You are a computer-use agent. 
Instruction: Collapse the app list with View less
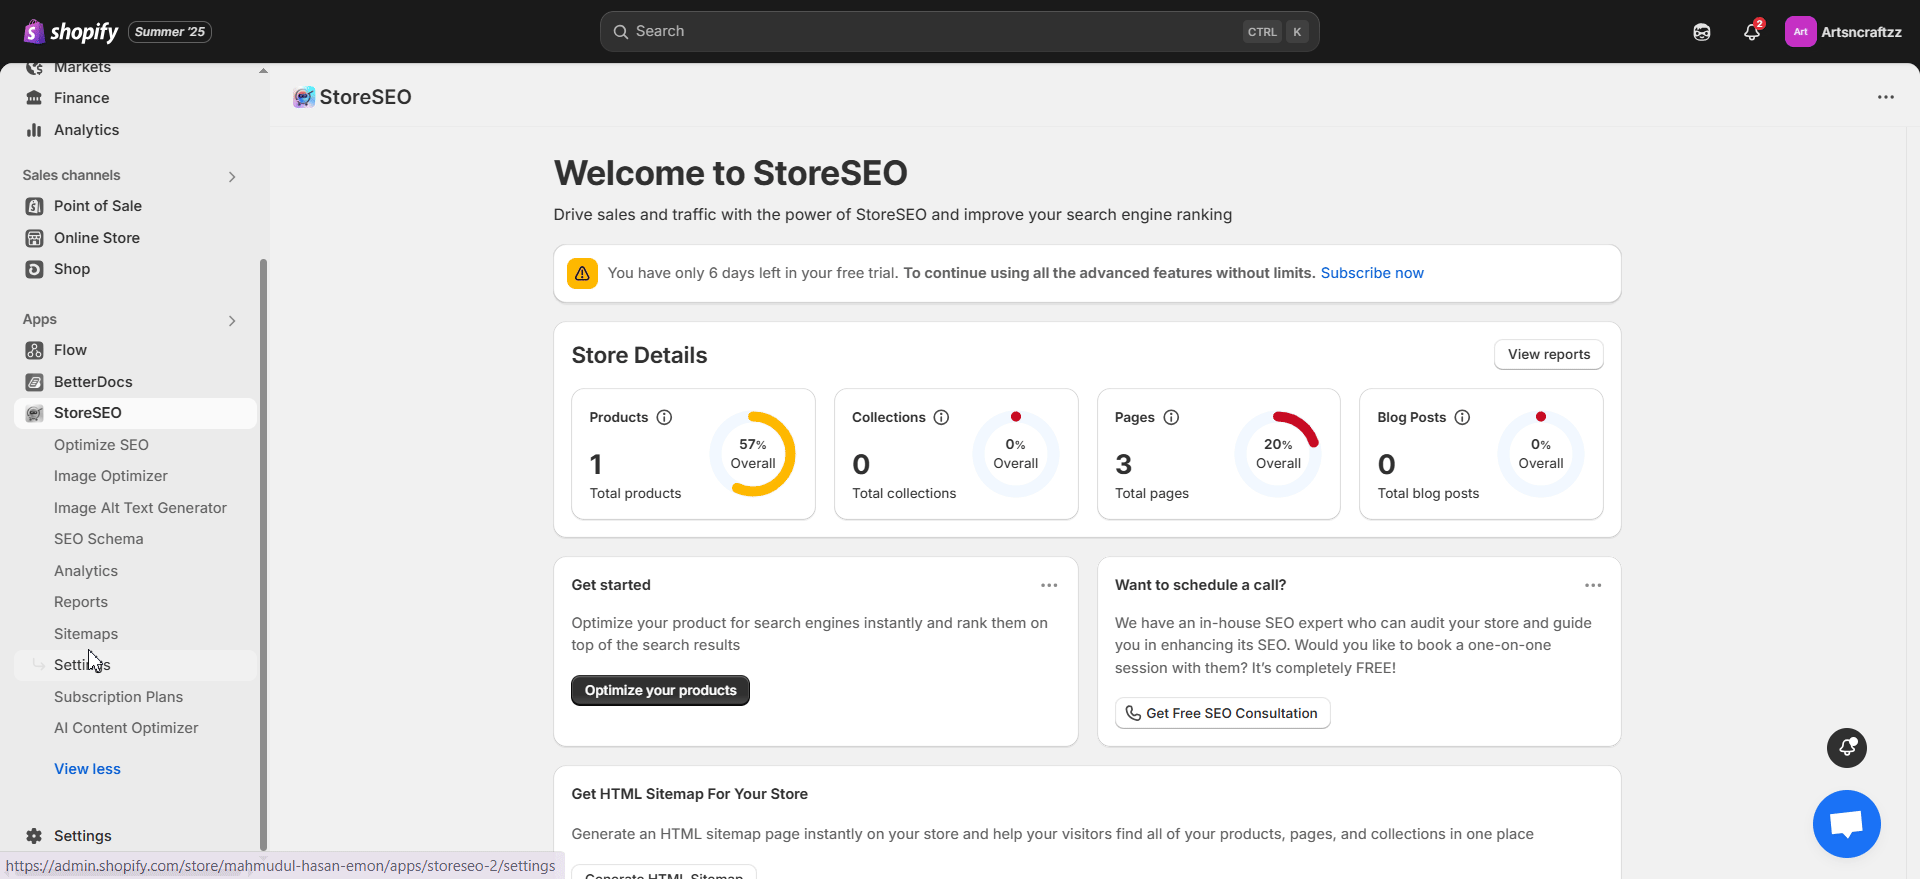click(87, 769)
